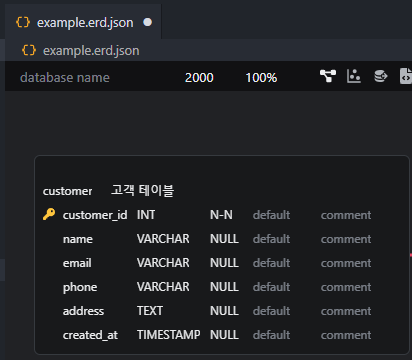Click default field of email row
412x360 pixels.
271,263
